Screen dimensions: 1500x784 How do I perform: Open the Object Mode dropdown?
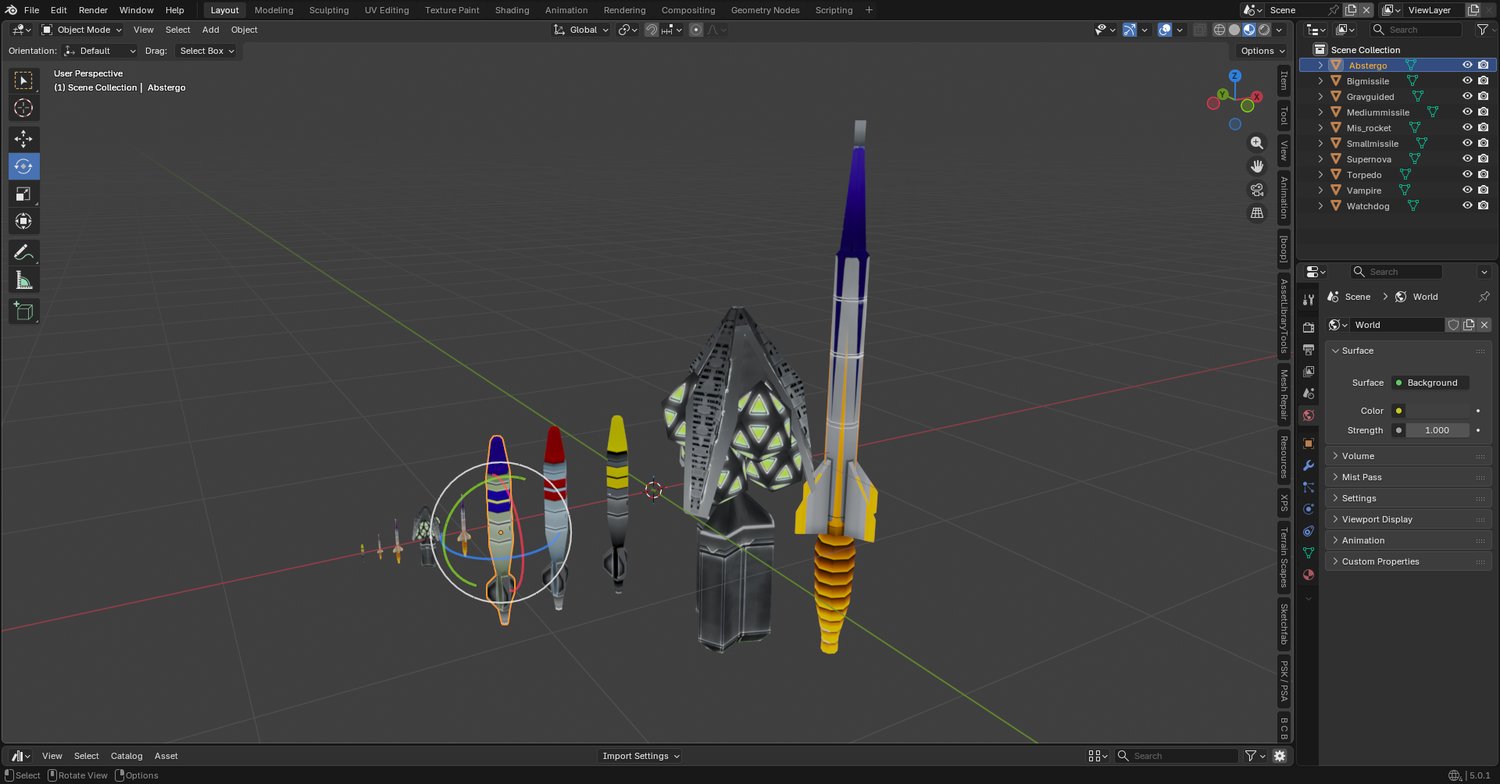click(x=84, y=30)
